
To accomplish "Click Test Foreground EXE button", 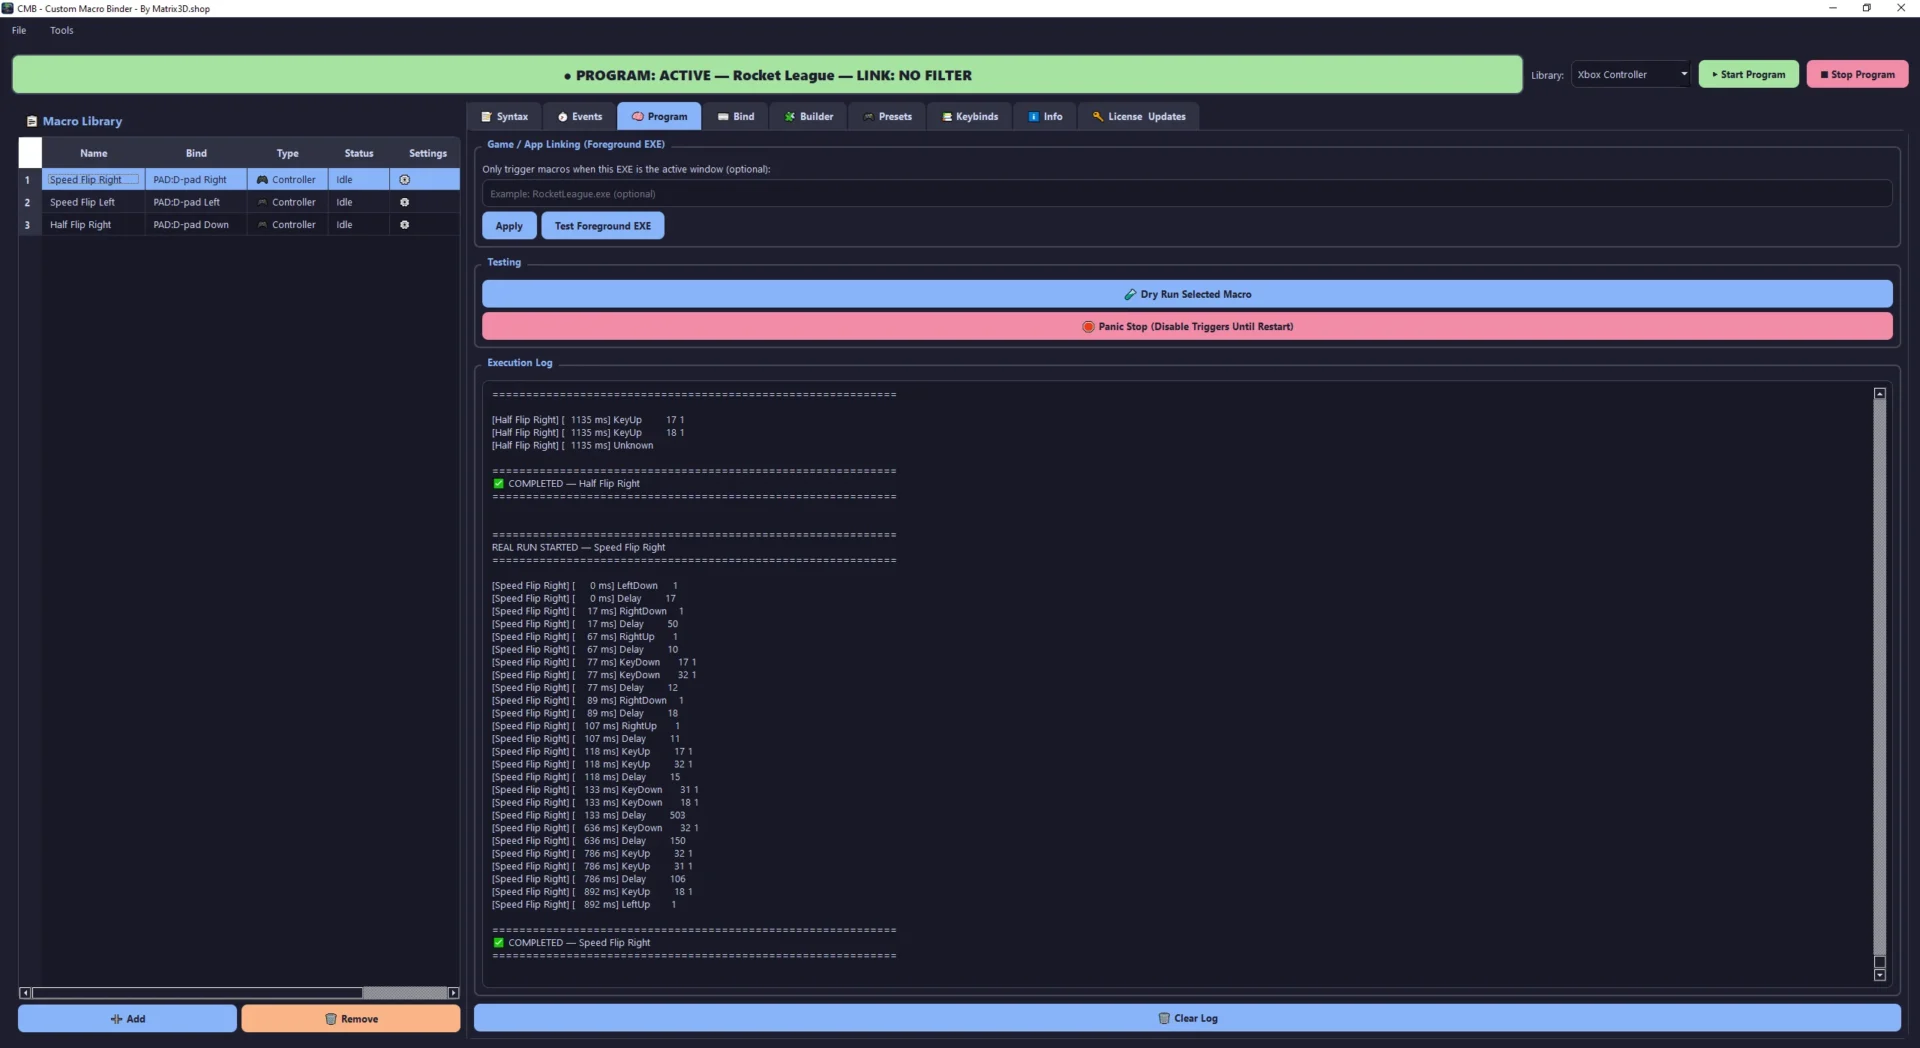I will point(602,226).
